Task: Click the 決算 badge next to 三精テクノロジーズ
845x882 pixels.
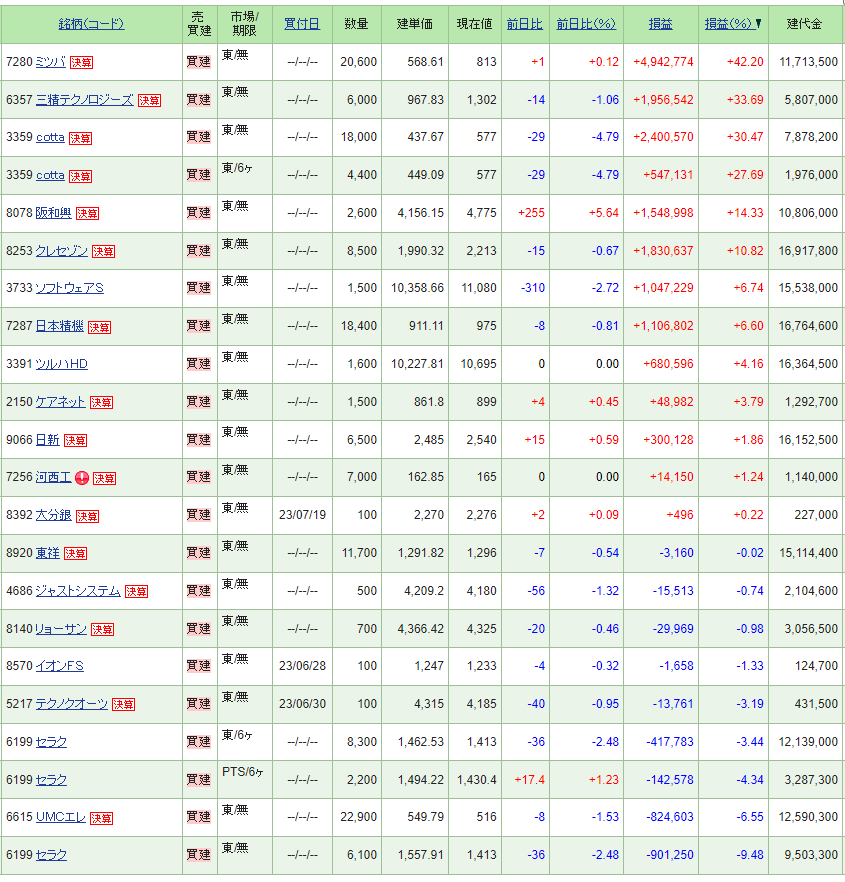Action: pos(150,100)
